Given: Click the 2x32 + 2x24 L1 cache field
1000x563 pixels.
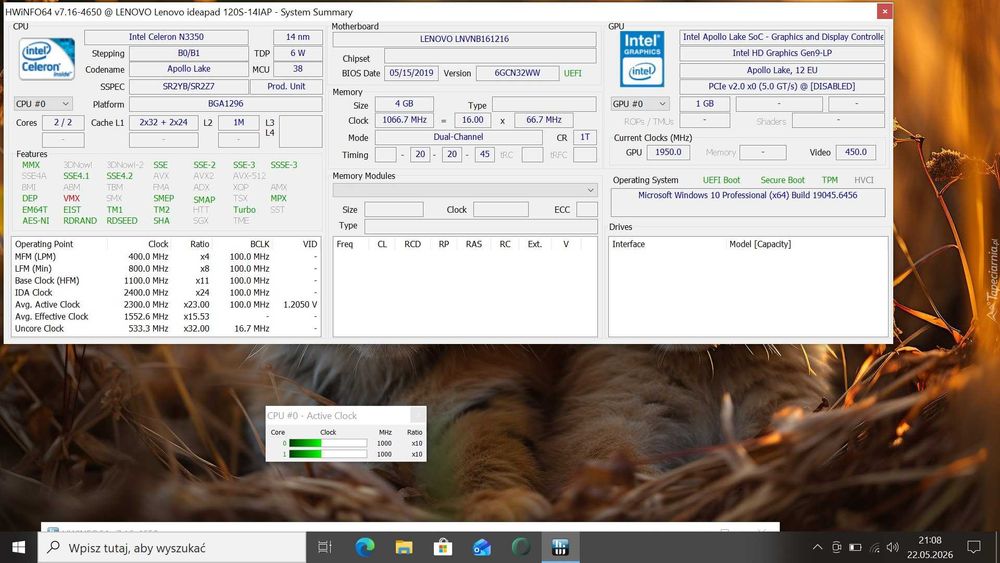Looking at the screenshot, I should (163, 122).
